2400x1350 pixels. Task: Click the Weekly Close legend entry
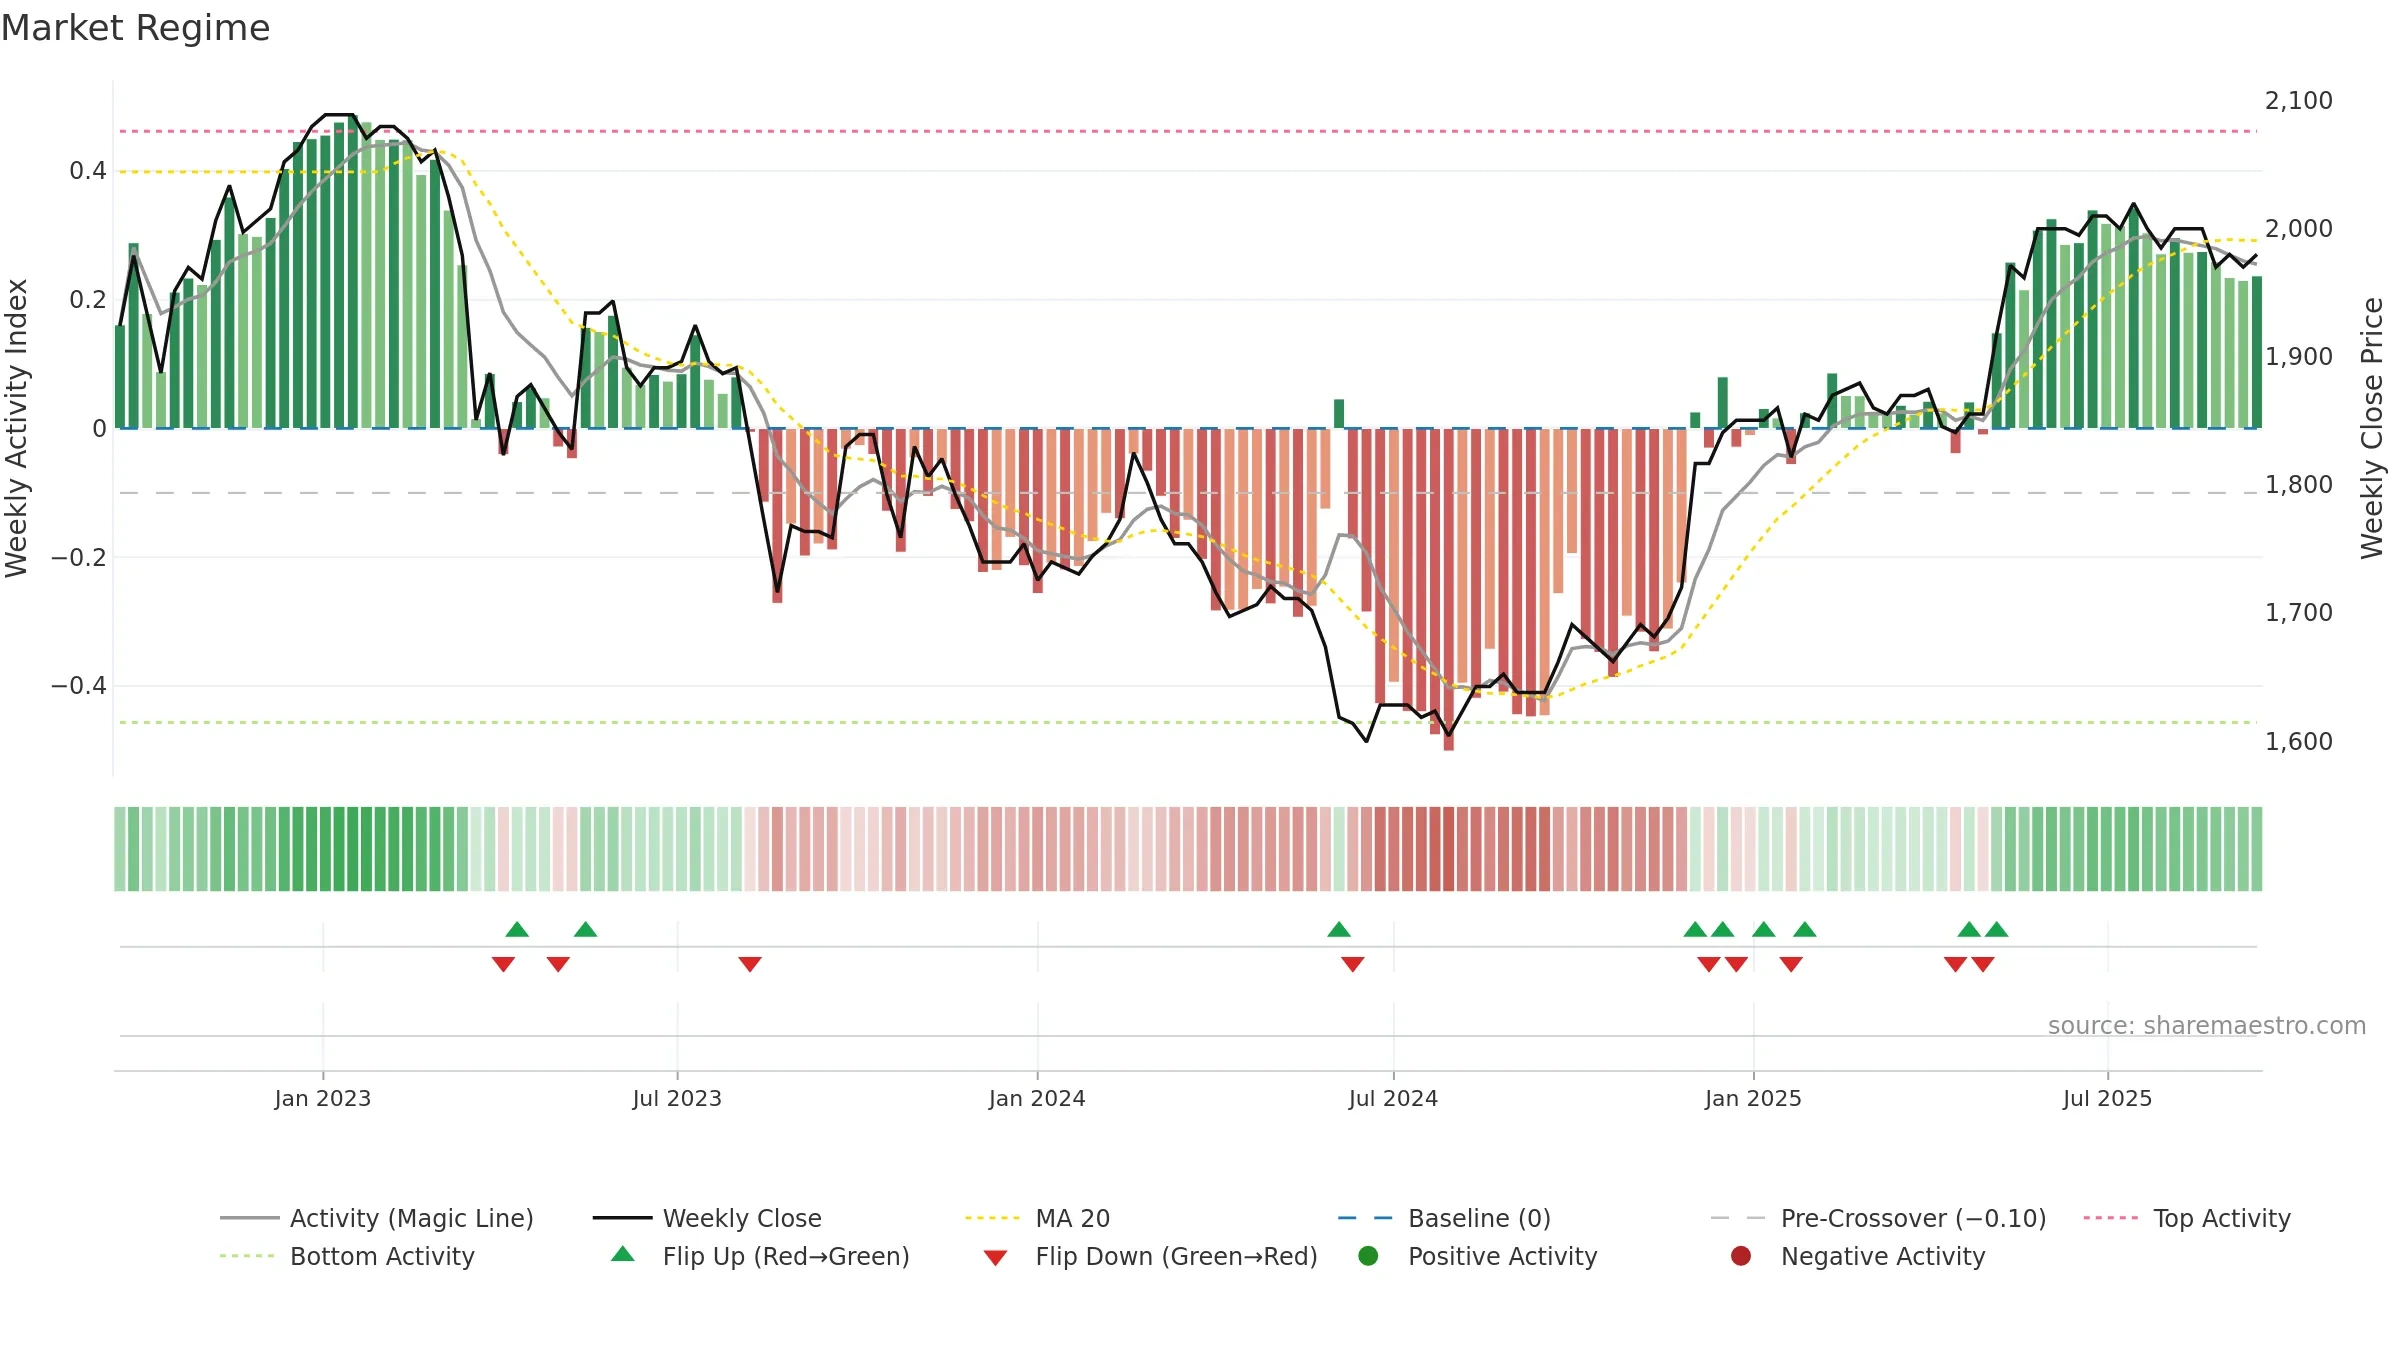(x=707, y=1218)
